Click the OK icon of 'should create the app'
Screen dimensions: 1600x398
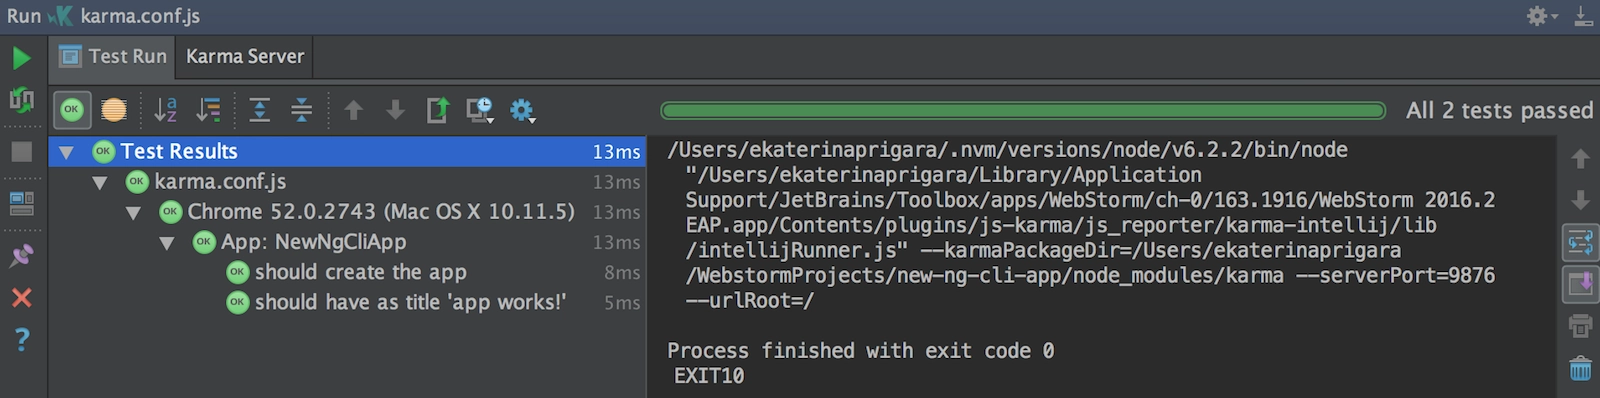[237, 272]
